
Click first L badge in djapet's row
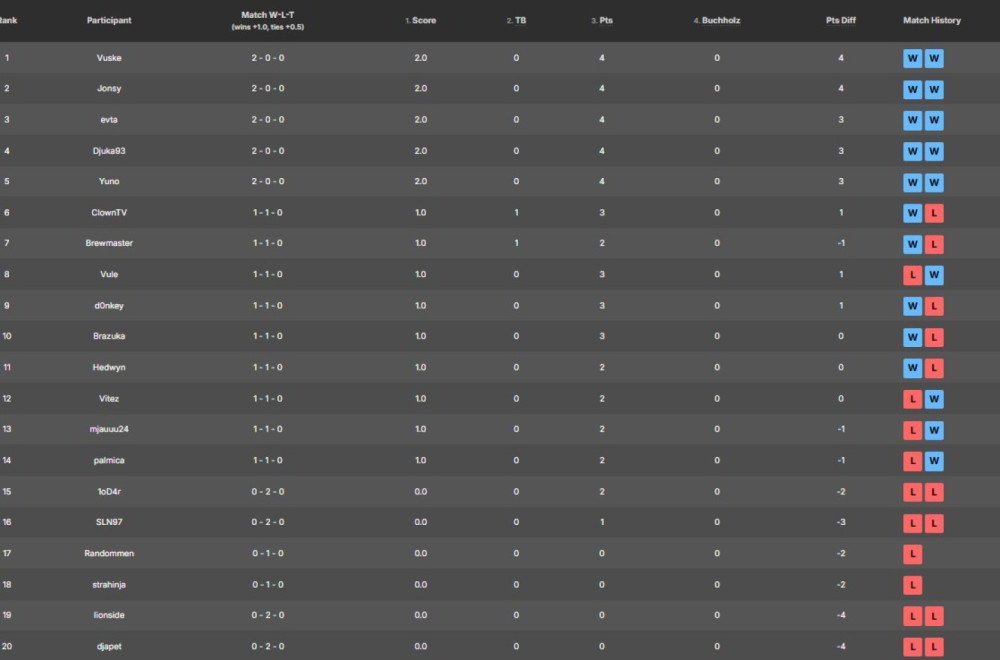[x=912, y=648]
